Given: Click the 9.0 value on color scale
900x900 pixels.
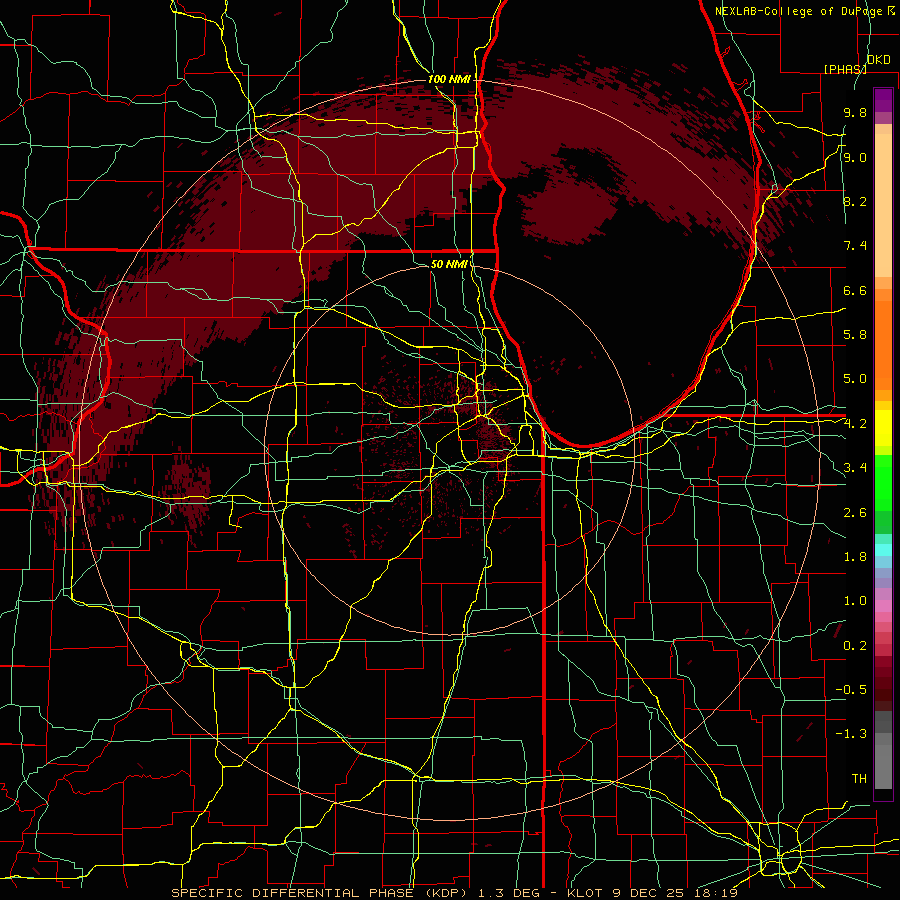Looking at the screenshot, I should 855,158.
